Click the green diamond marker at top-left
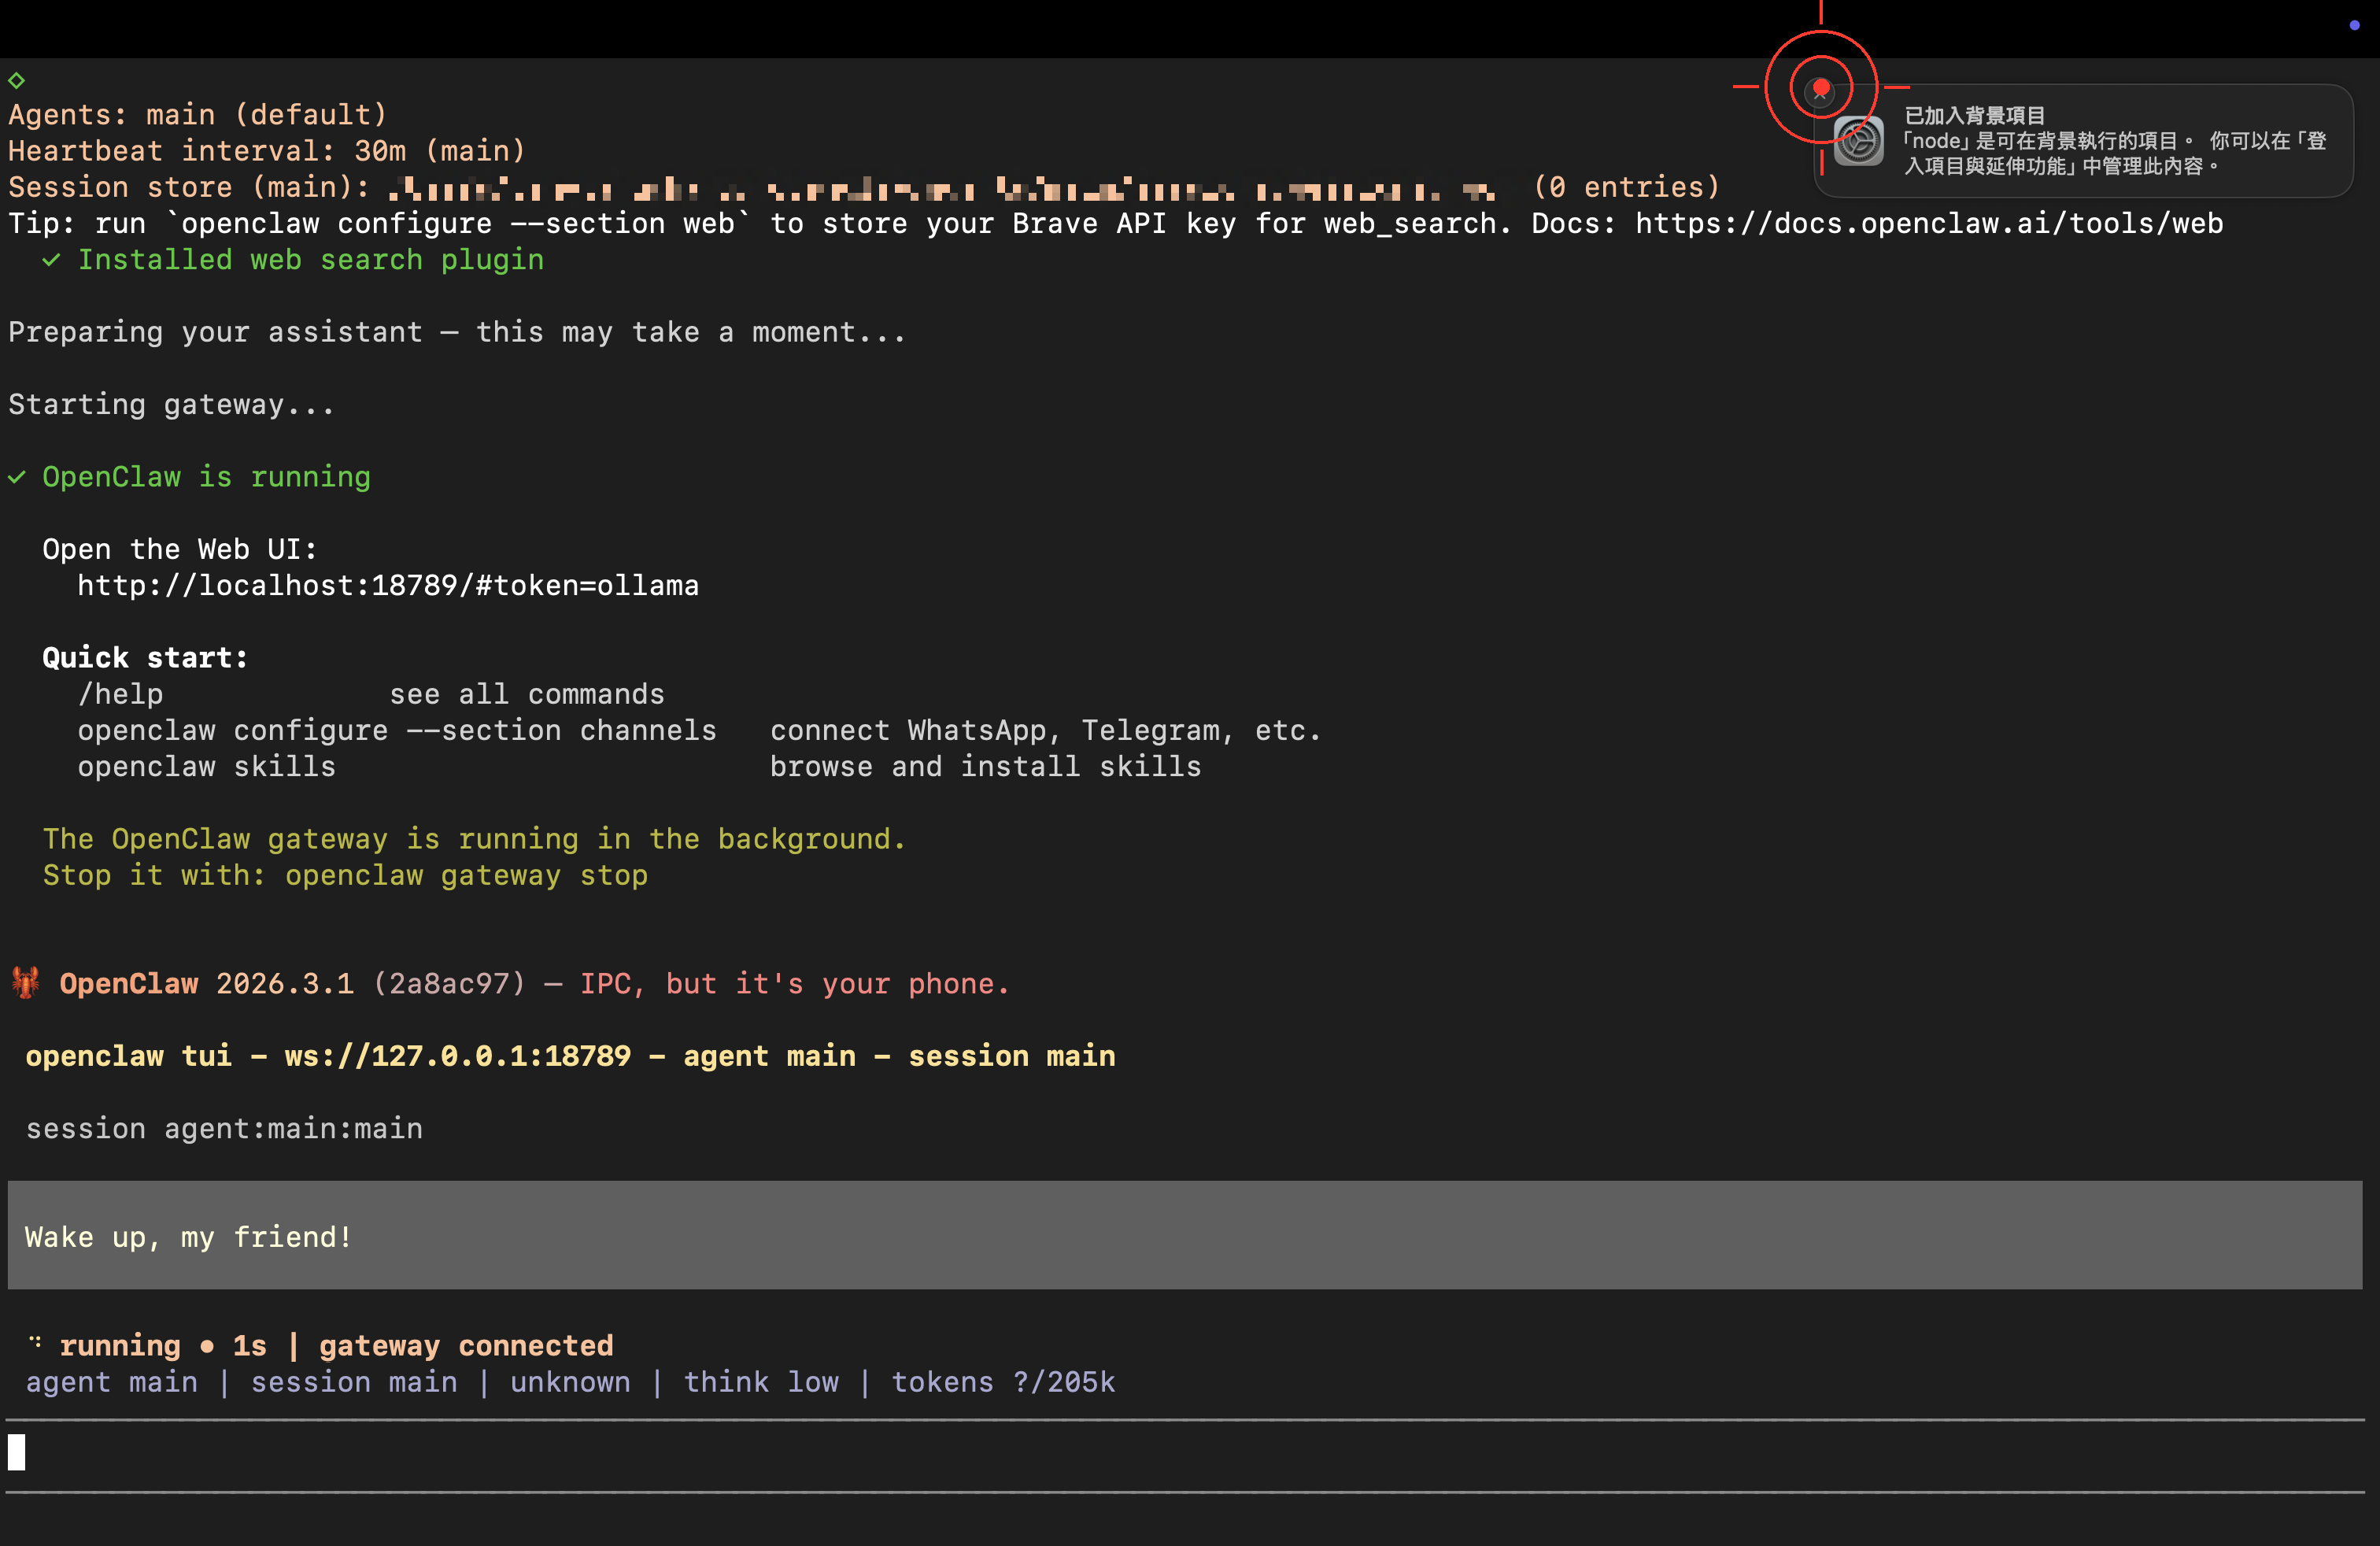Viewport: 2380px width, 1546px height. click(x=16, y=79)
